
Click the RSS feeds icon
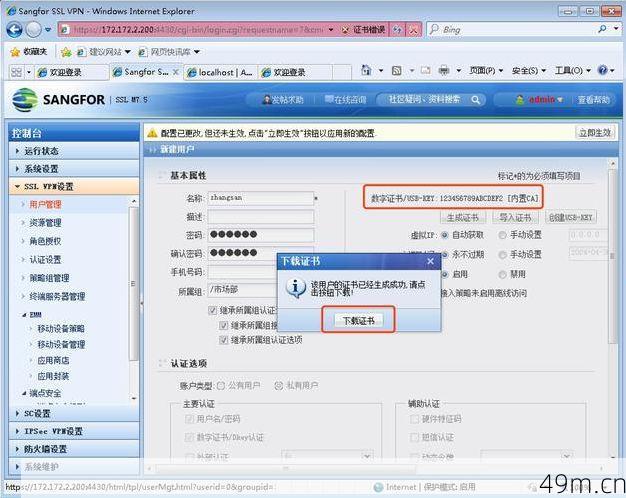[x=396, y=71]
